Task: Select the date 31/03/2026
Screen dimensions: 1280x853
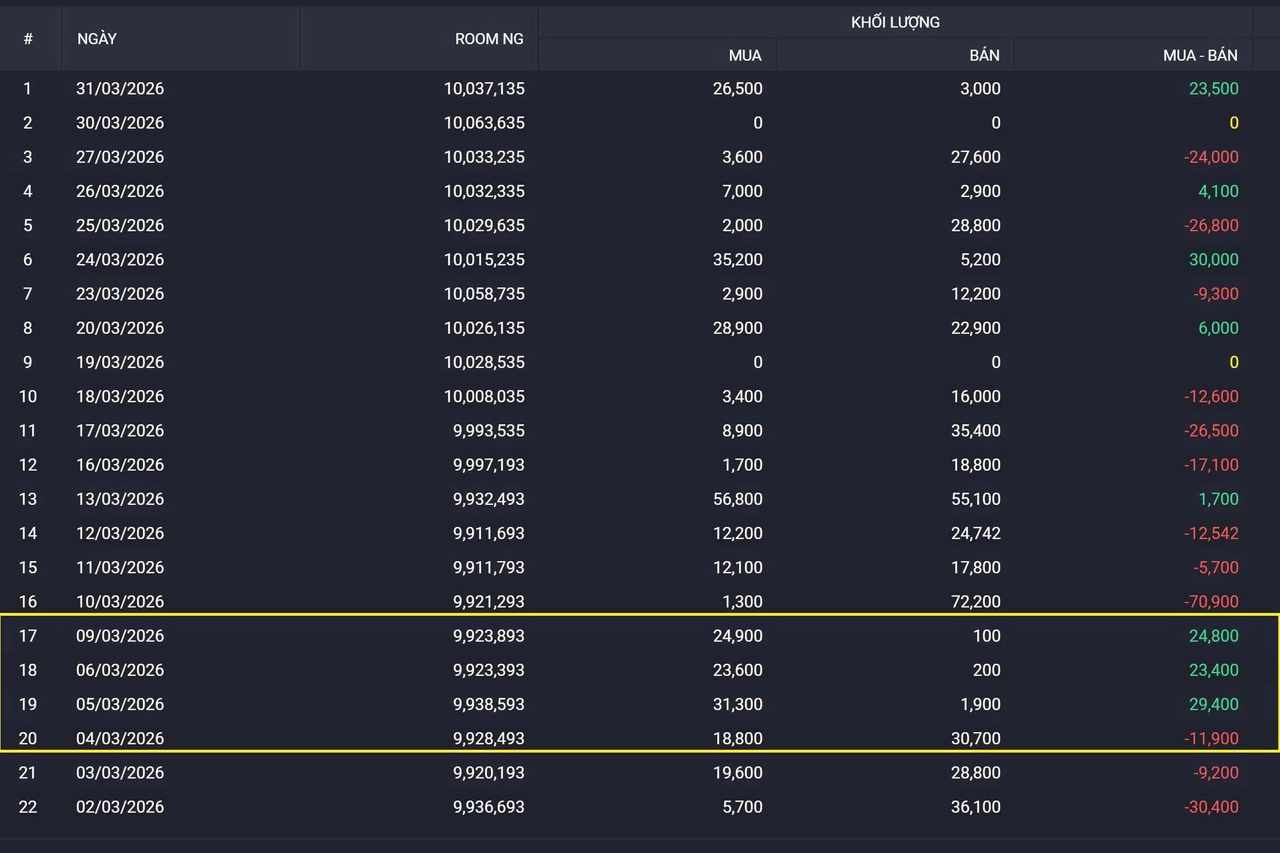Action: tap(120, 89)
